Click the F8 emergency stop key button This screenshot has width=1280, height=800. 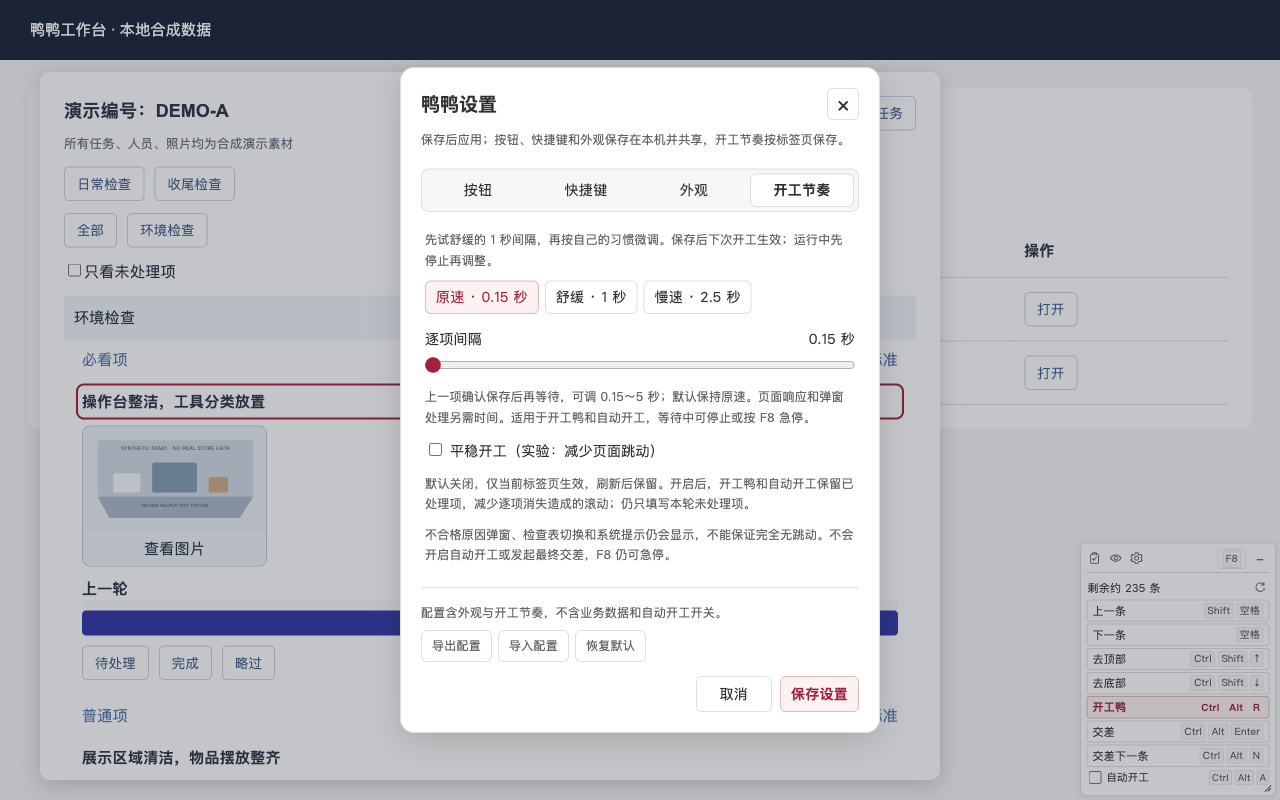(1231, 559)
